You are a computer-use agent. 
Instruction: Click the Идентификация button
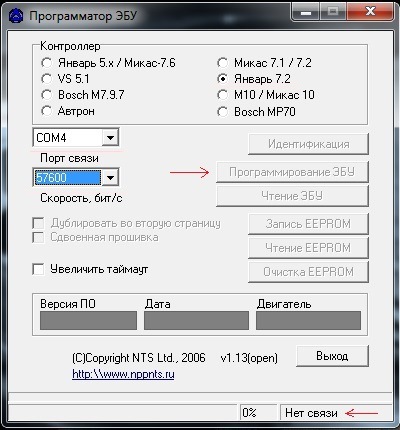tap(309, 144)
